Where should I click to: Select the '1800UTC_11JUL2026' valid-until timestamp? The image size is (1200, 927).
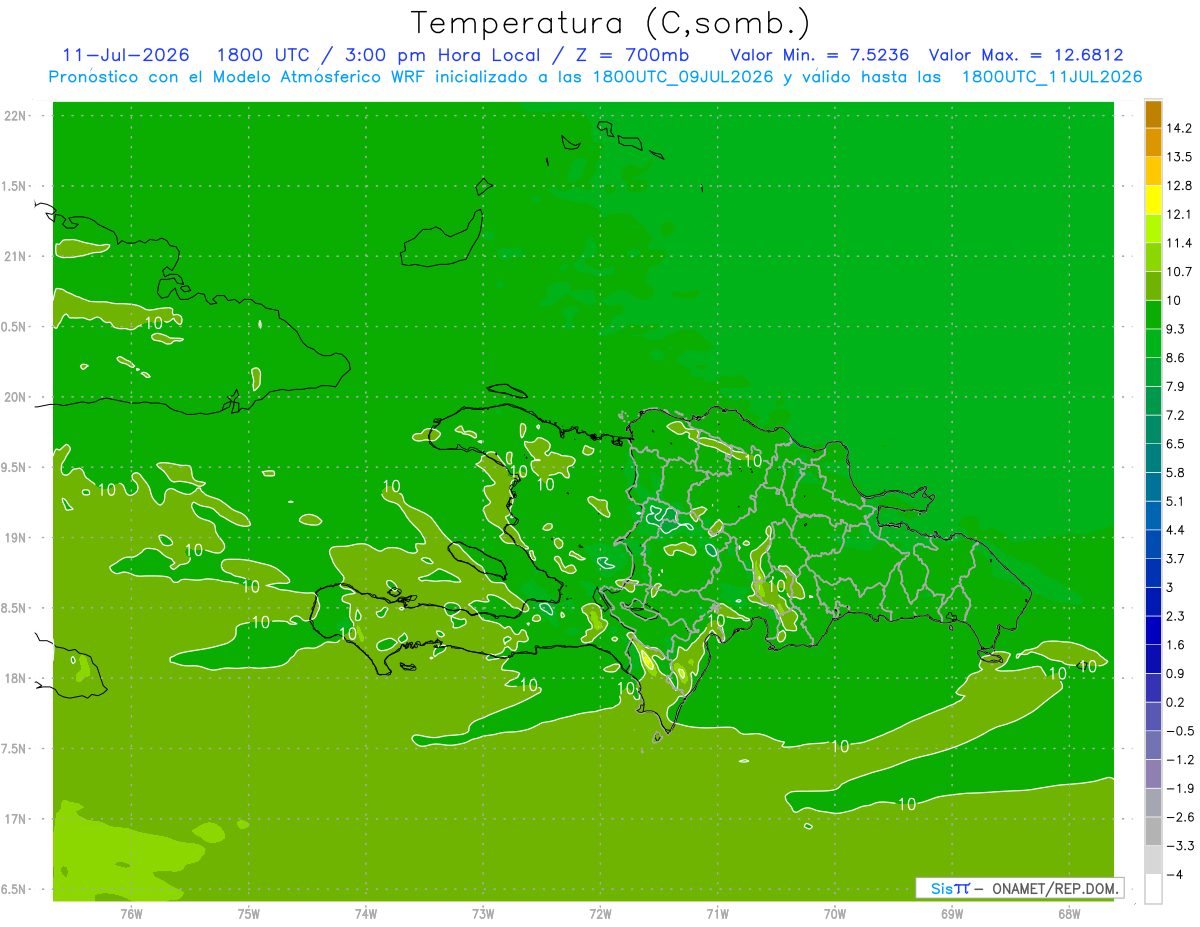tap(1052, 77)
